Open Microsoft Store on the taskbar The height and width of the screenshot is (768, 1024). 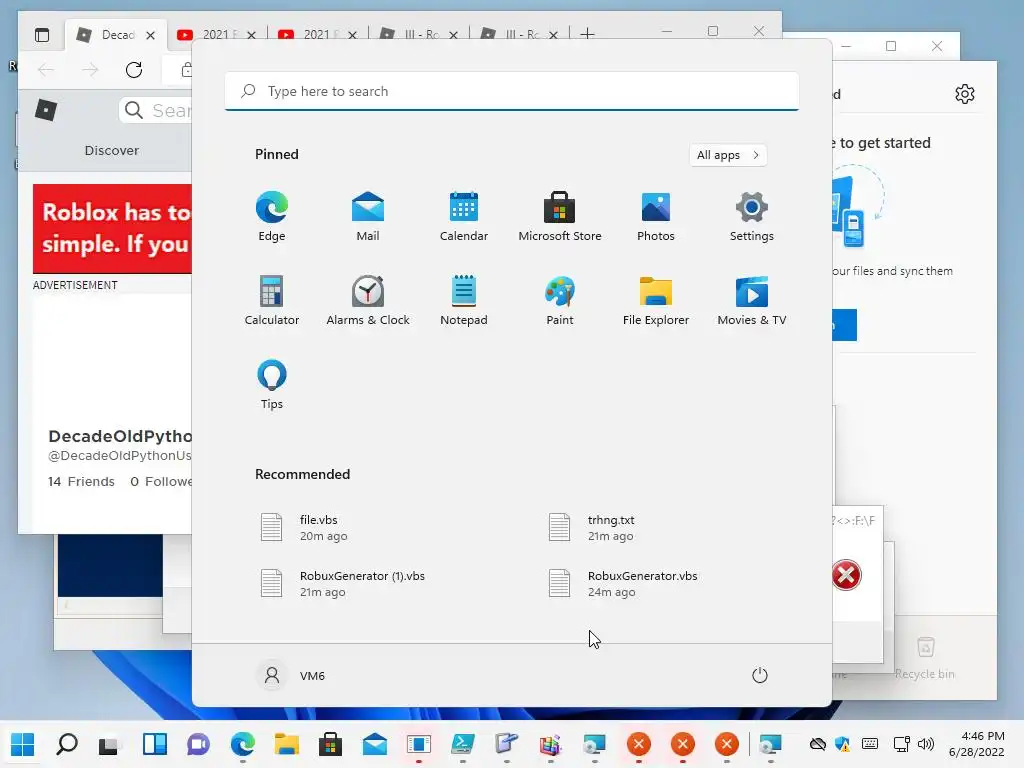click(330, 744)
